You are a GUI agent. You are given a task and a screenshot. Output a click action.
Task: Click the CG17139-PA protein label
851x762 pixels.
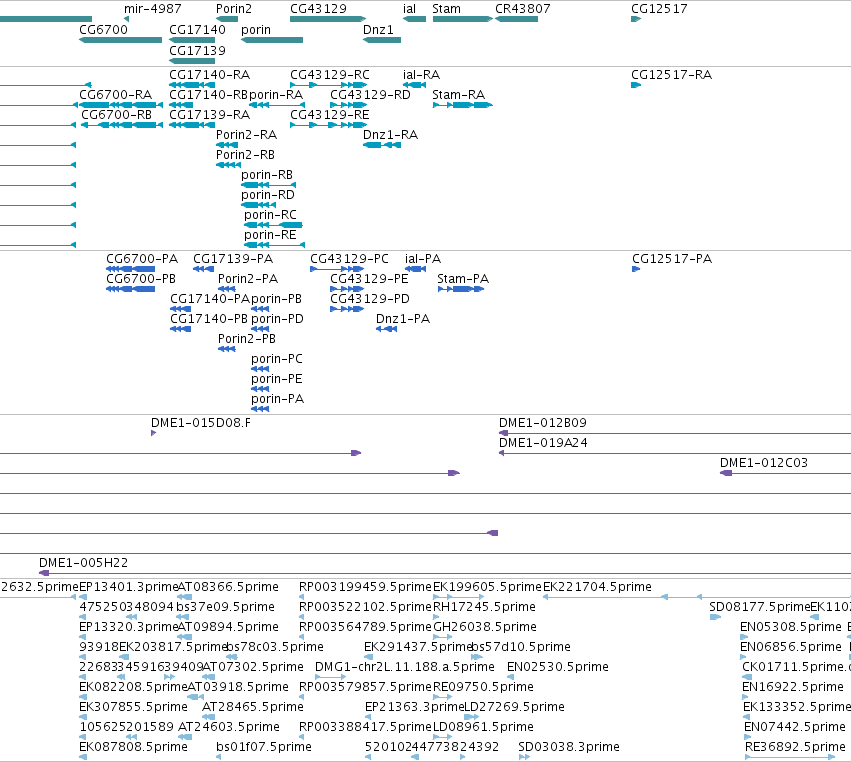pos(233,259)
